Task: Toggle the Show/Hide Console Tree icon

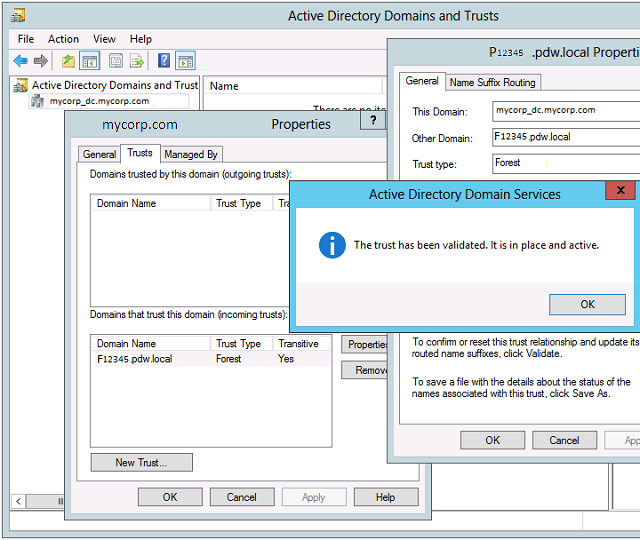Action: tap(89, 61)
